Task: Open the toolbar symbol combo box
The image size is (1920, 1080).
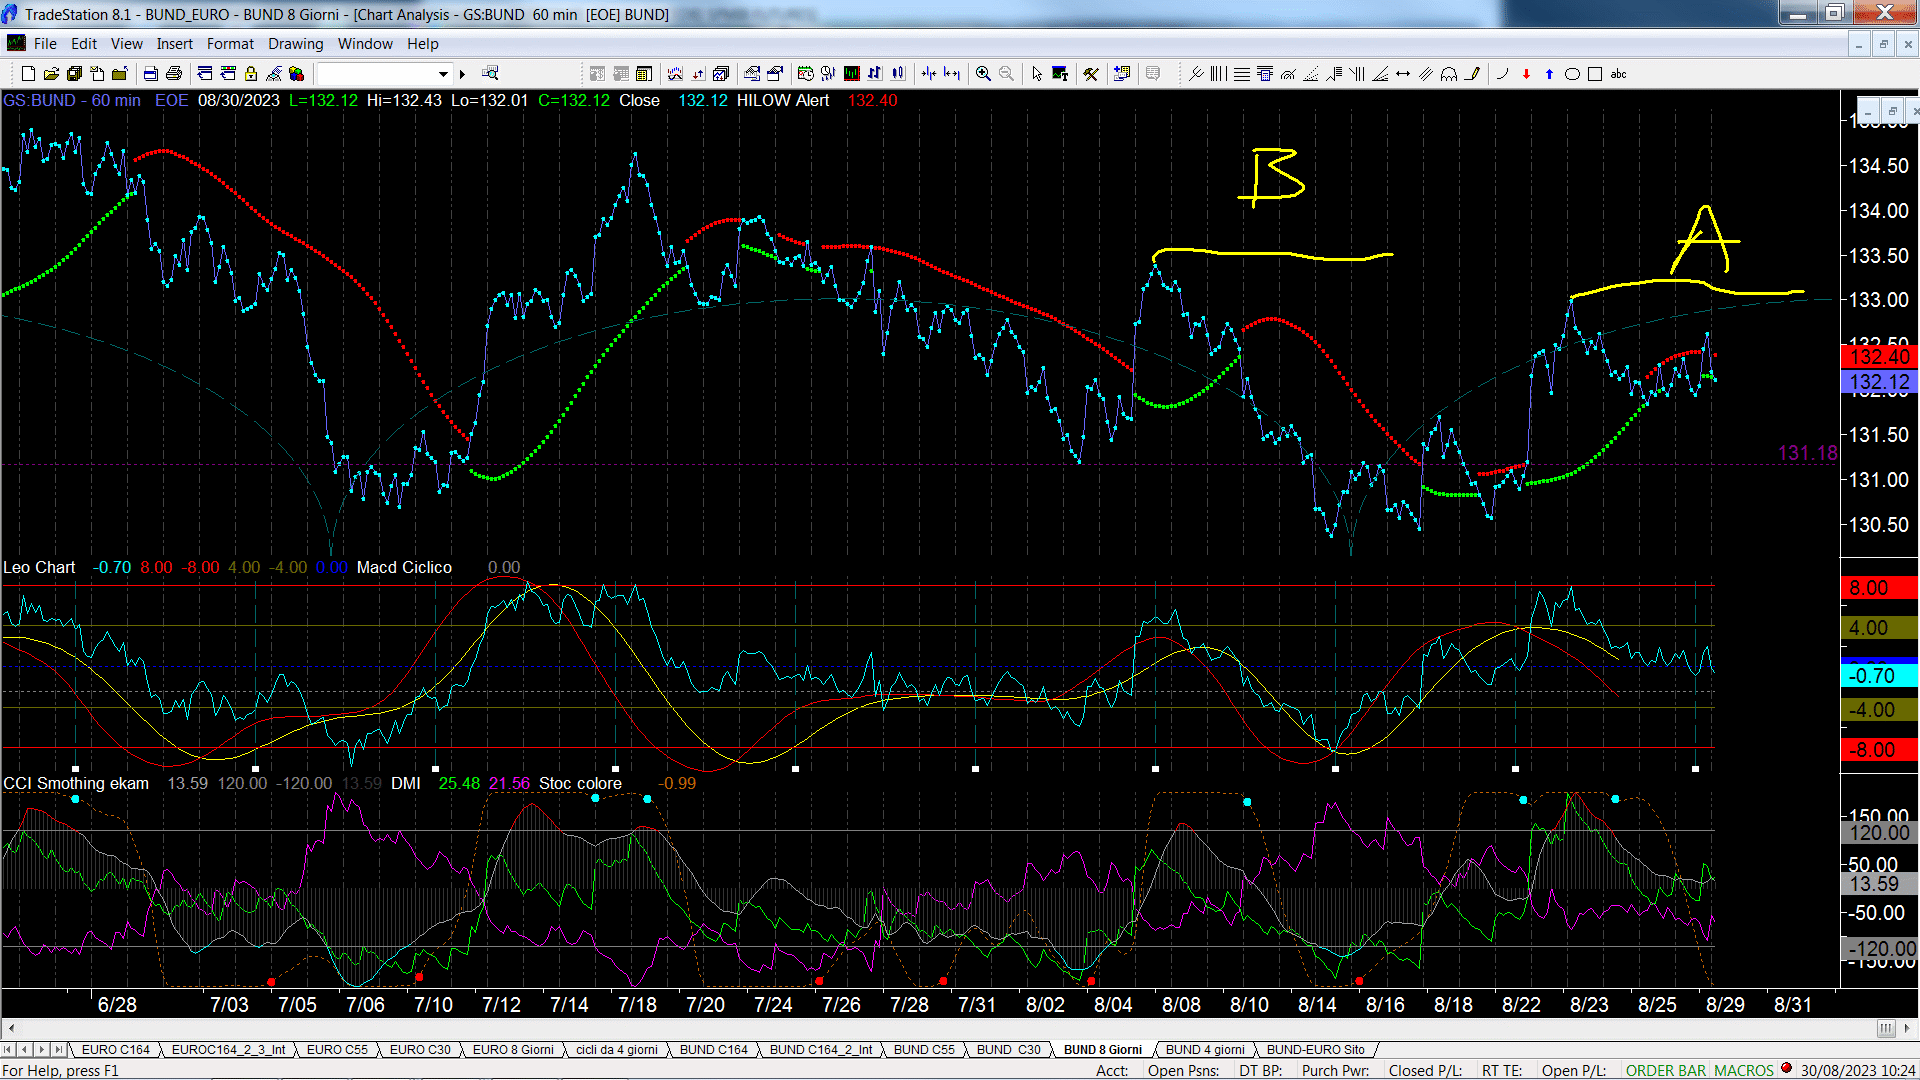Action: [384, 74]
